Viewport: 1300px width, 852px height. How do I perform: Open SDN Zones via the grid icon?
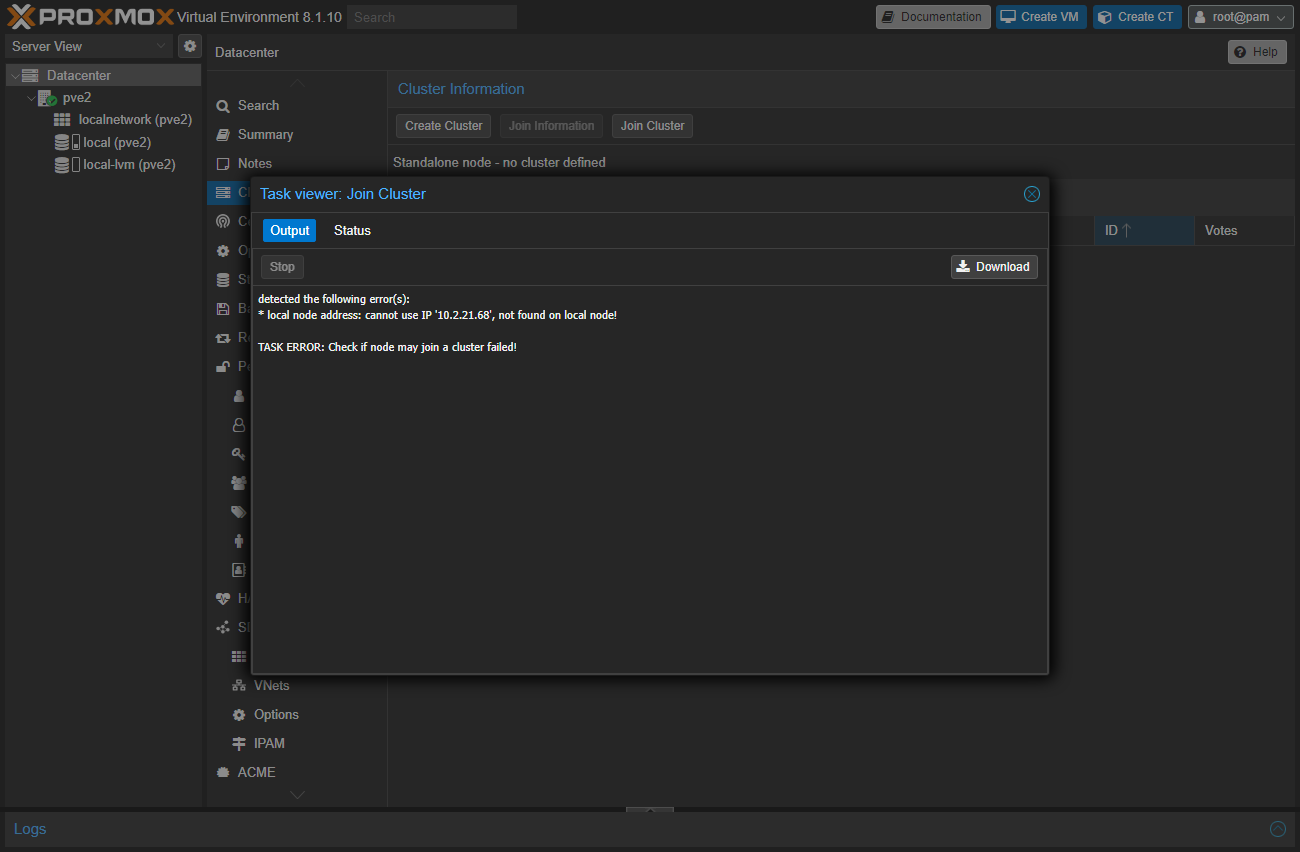[239, 656]
